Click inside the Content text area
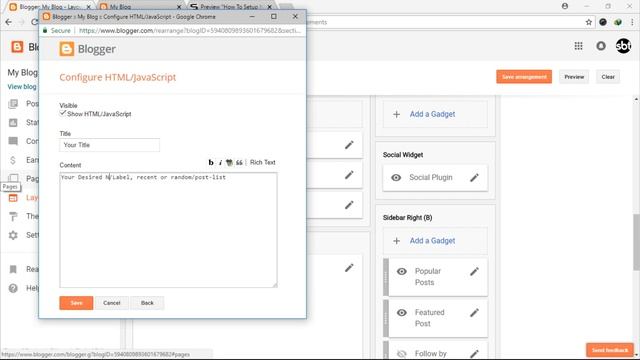This screenshot has height=360, width=640. click(168, 230)
